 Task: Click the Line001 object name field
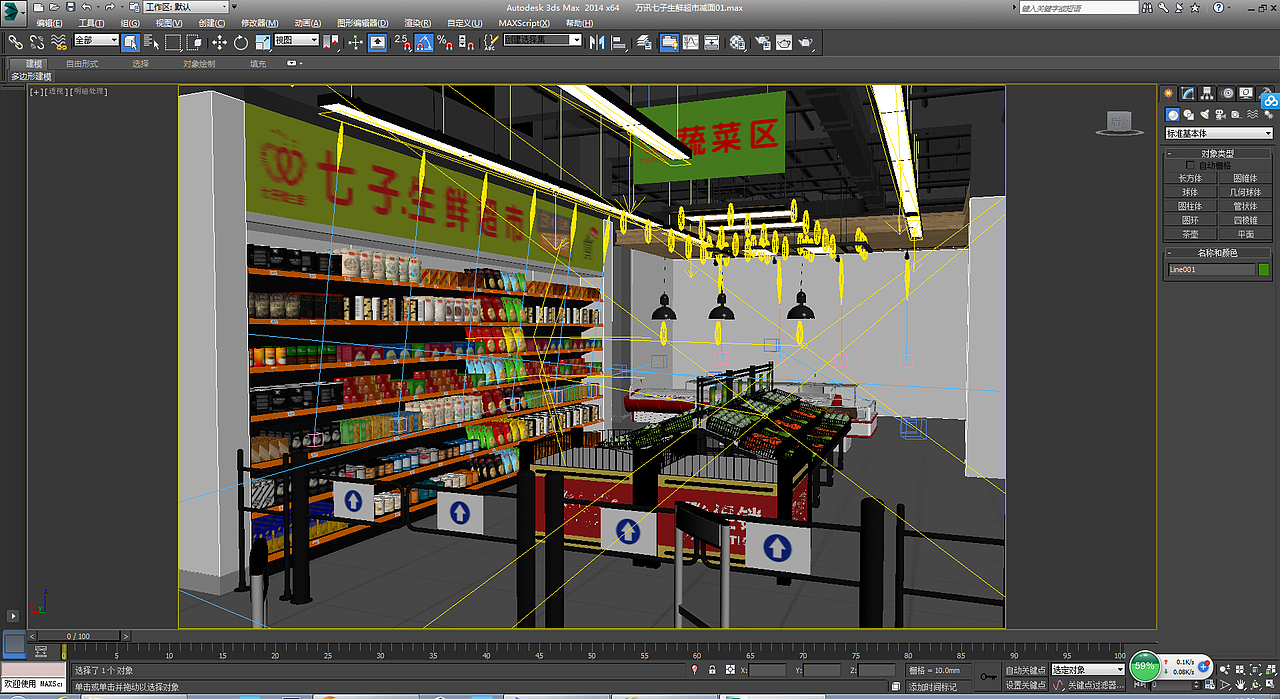point(1211,269)
